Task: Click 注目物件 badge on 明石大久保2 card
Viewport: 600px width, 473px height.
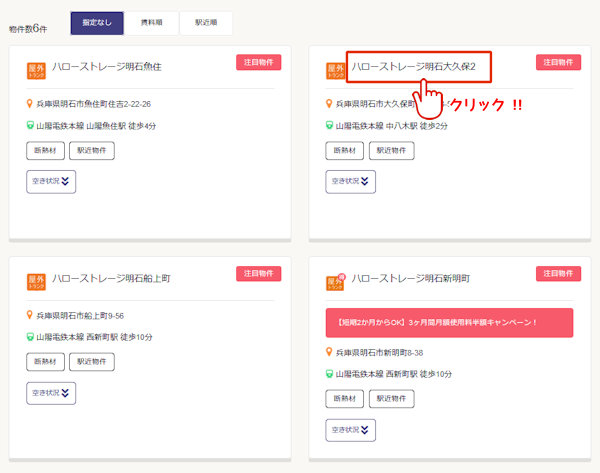Action: (558, 62)
